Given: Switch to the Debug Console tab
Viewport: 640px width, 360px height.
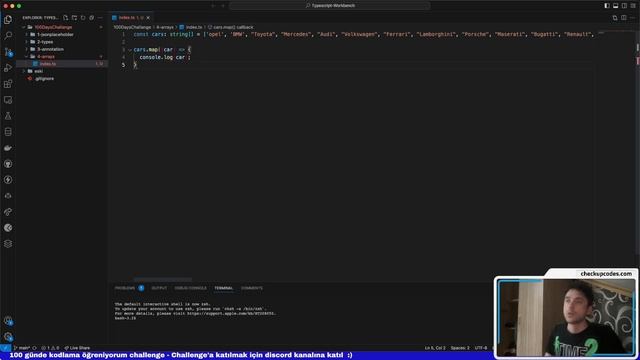Looking at the screenshot, I should (191, 288).
